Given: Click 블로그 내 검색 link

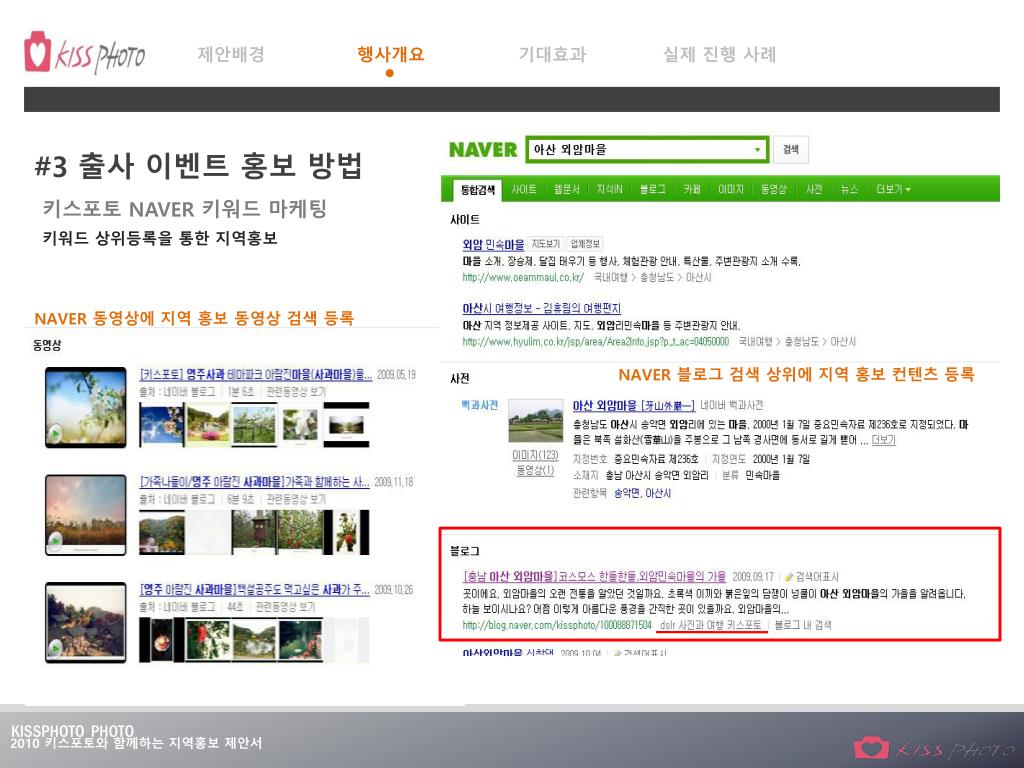Looking at the screenshot, I should click(803, 625).
